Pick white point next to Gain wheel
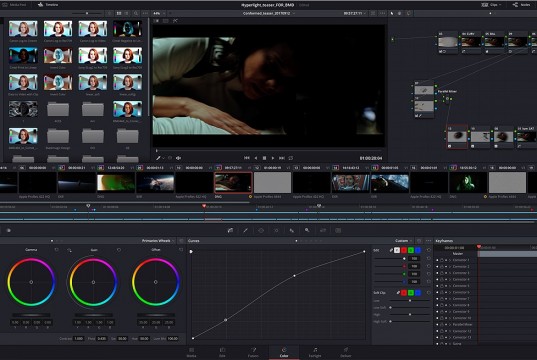Image resolution: width=537 pixels, height=360 pixels. [x=70, y=250]
